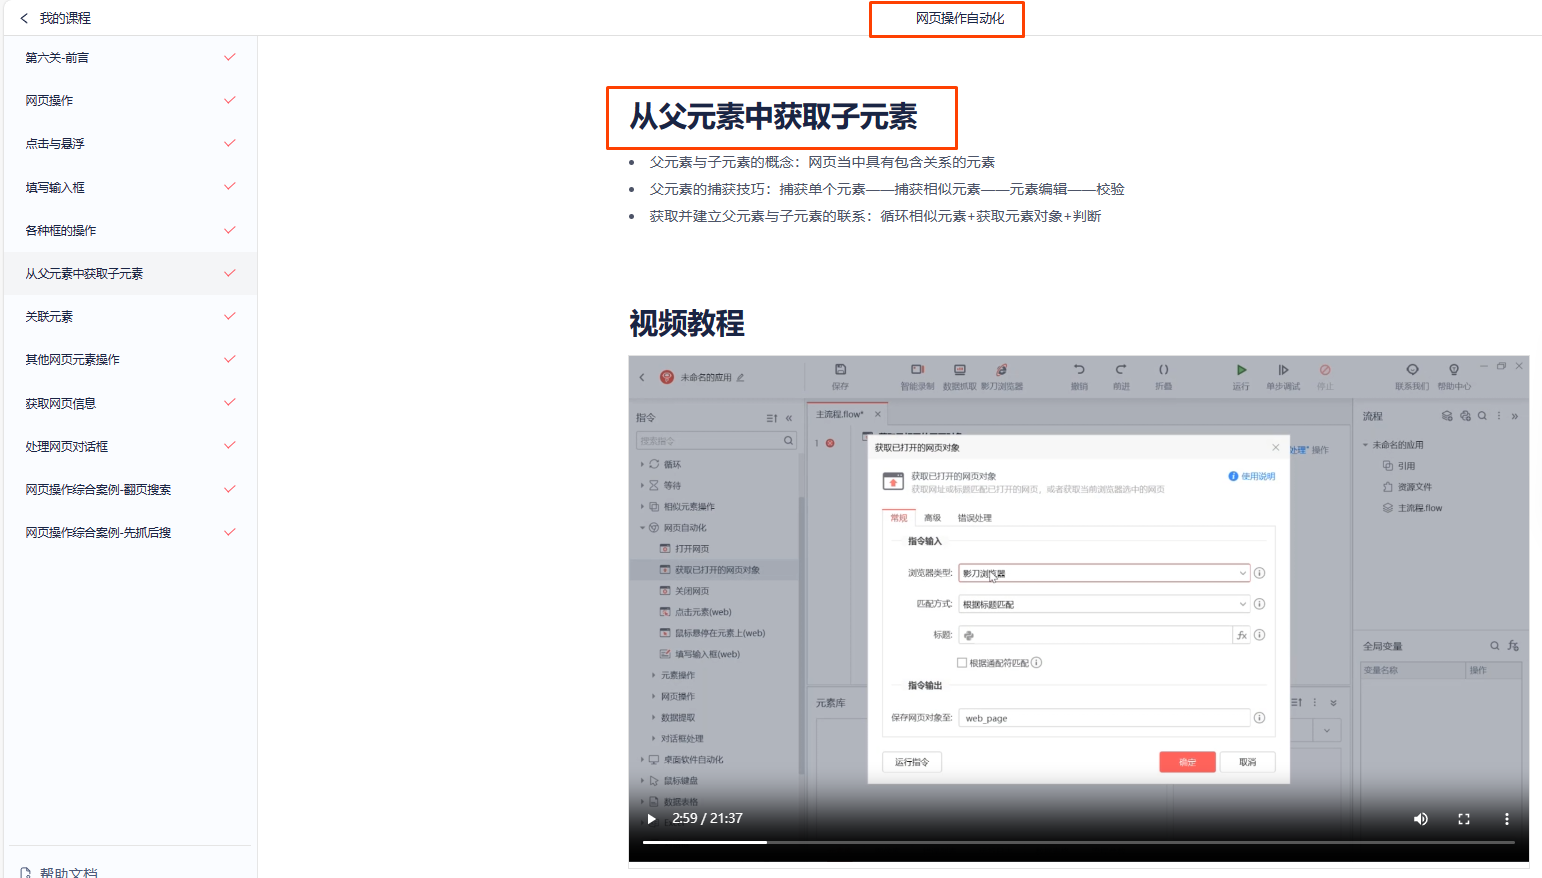
Task: Click the 帮助文档 document icon
Action: [26, 872]
